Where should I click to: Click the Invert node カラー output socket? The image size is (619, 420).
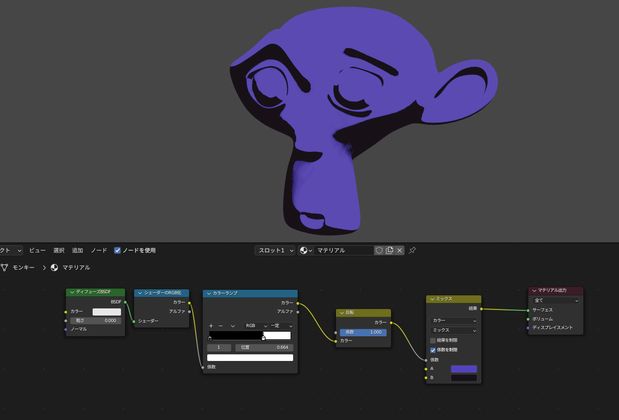[391, 322]
